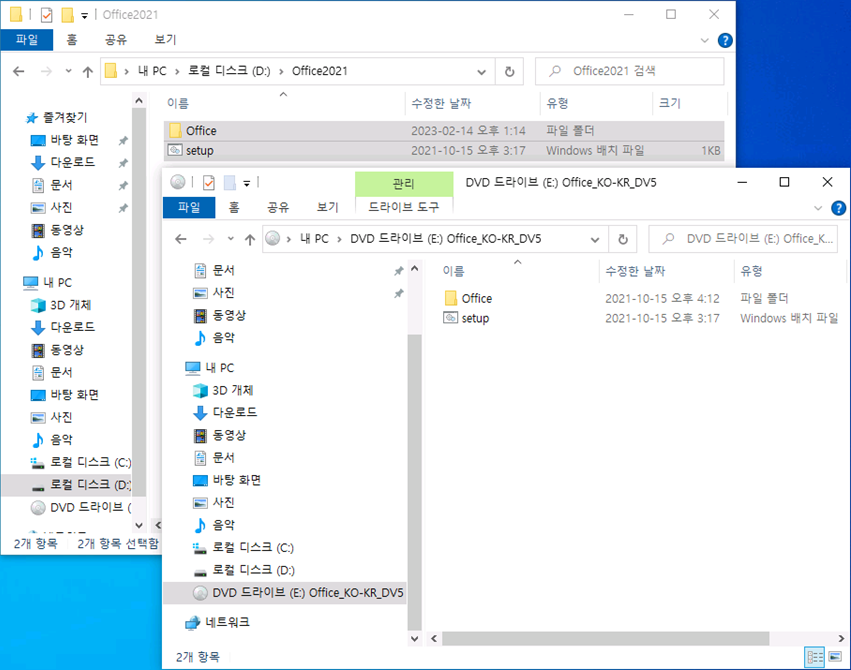Select pinned 바탕 화면 in Office2021 favorites
851x670 pixels.
pos(65,140)
